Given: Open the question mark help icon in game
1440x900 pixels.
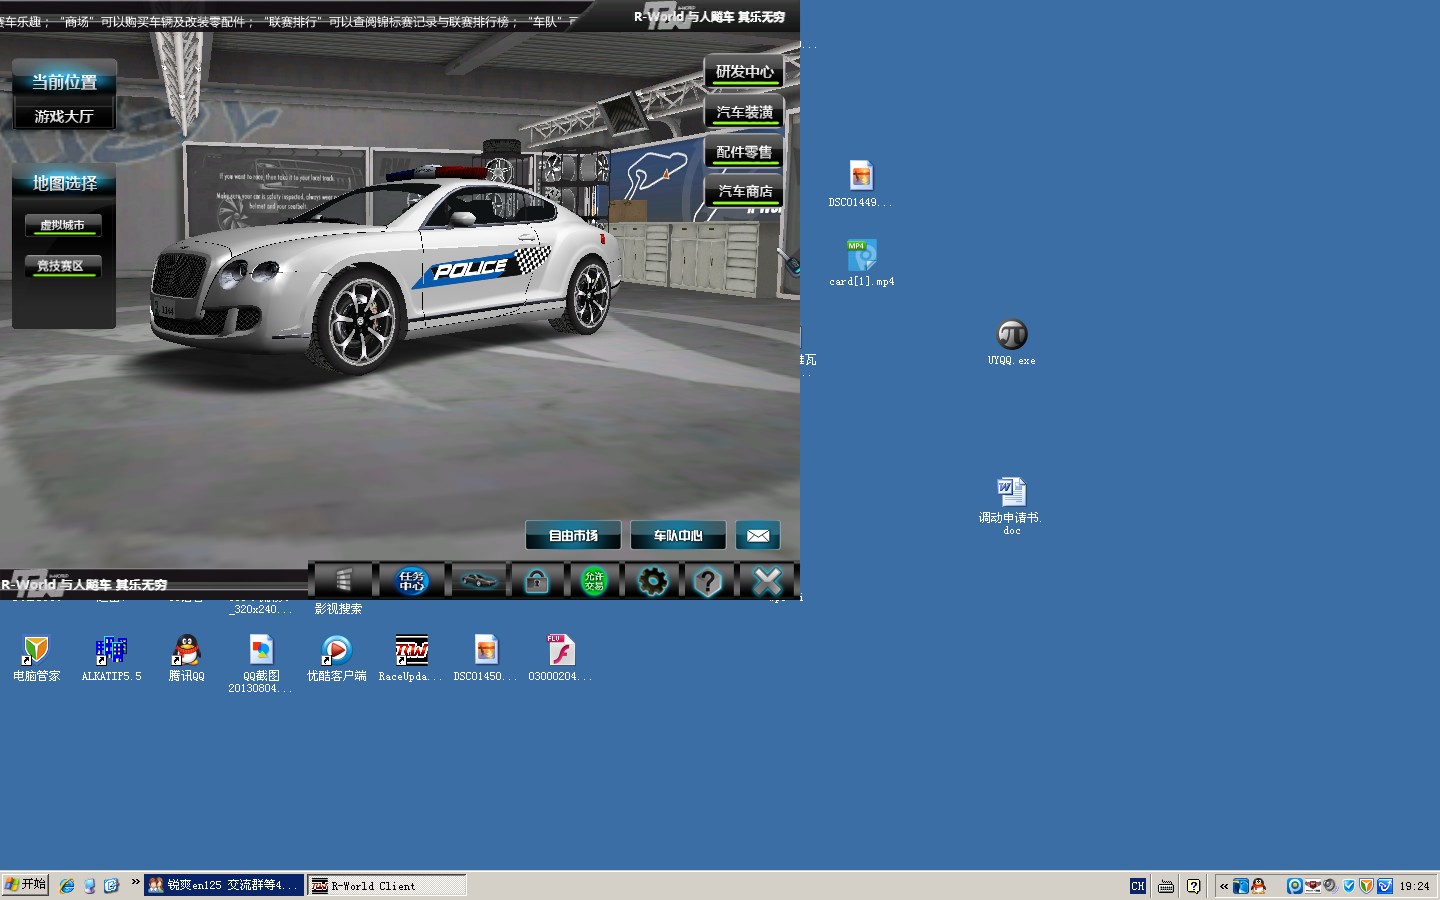Looking at the screenshot, I should pyautogui.click(x=708, y=580).
